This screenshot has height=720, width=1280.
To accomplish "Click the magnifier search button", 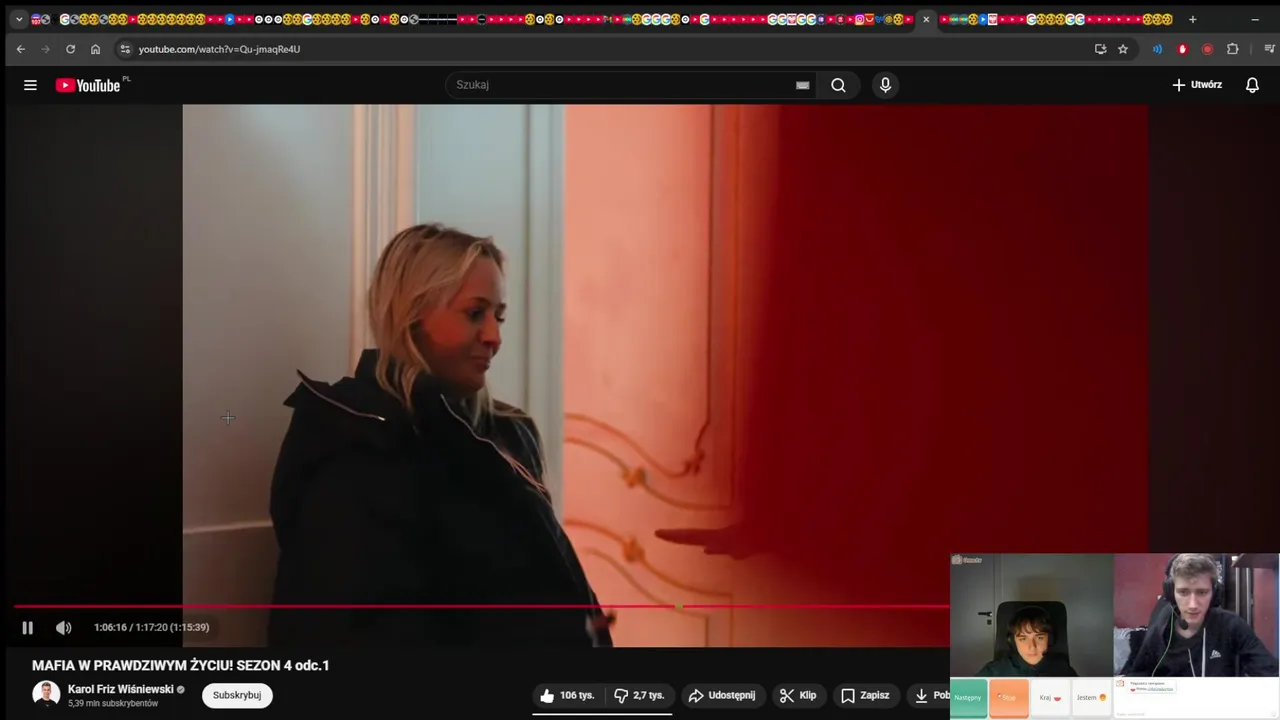I will [x=838, y=85].
